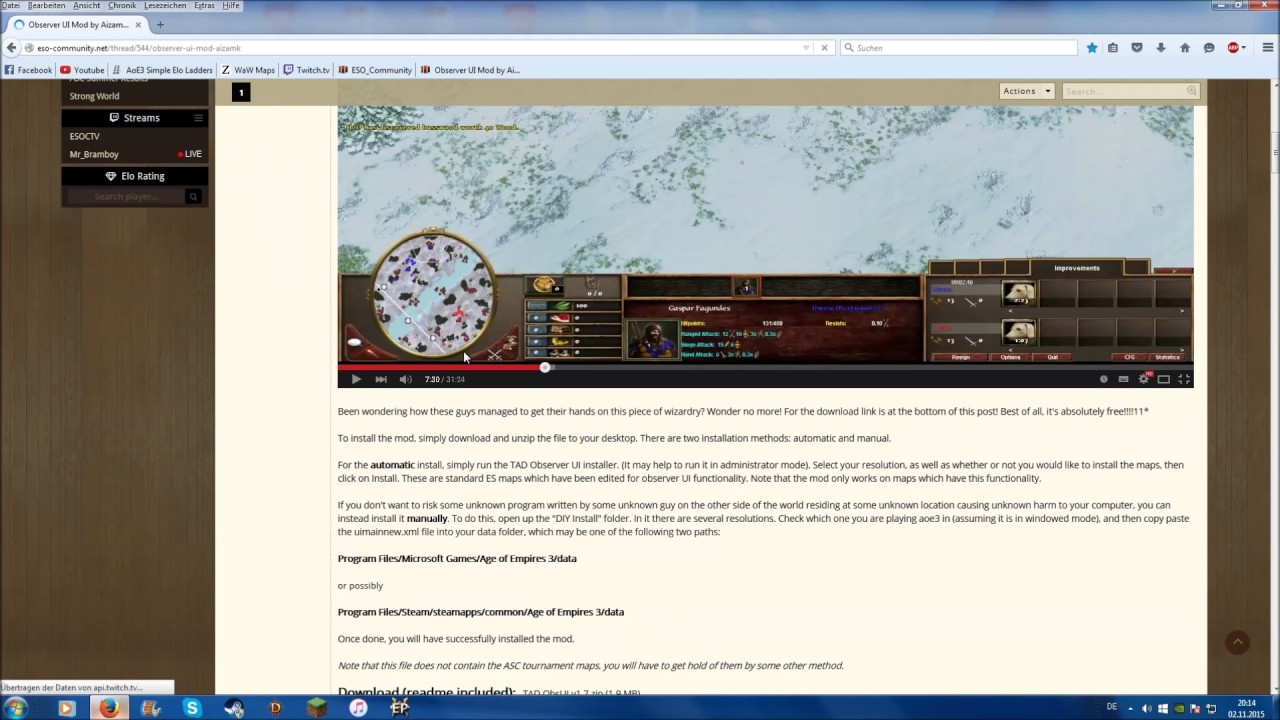Select page number 1 button
The image size is (1280, 720).
241,92
